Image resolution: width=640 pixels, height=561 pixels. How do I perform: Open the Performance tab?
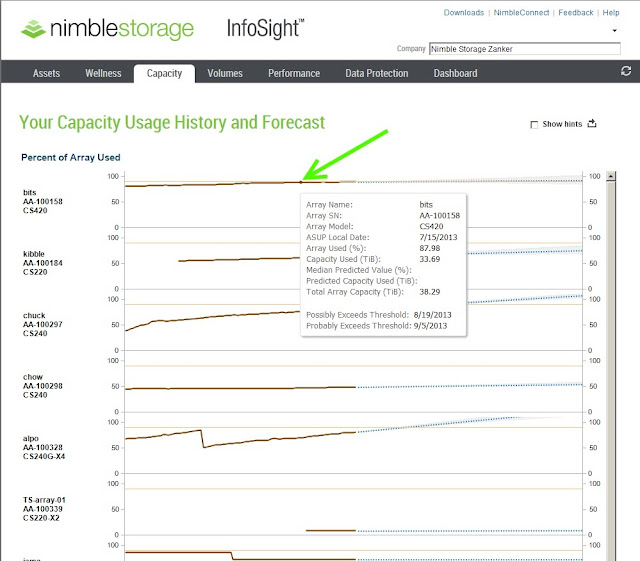pos(294,73)
